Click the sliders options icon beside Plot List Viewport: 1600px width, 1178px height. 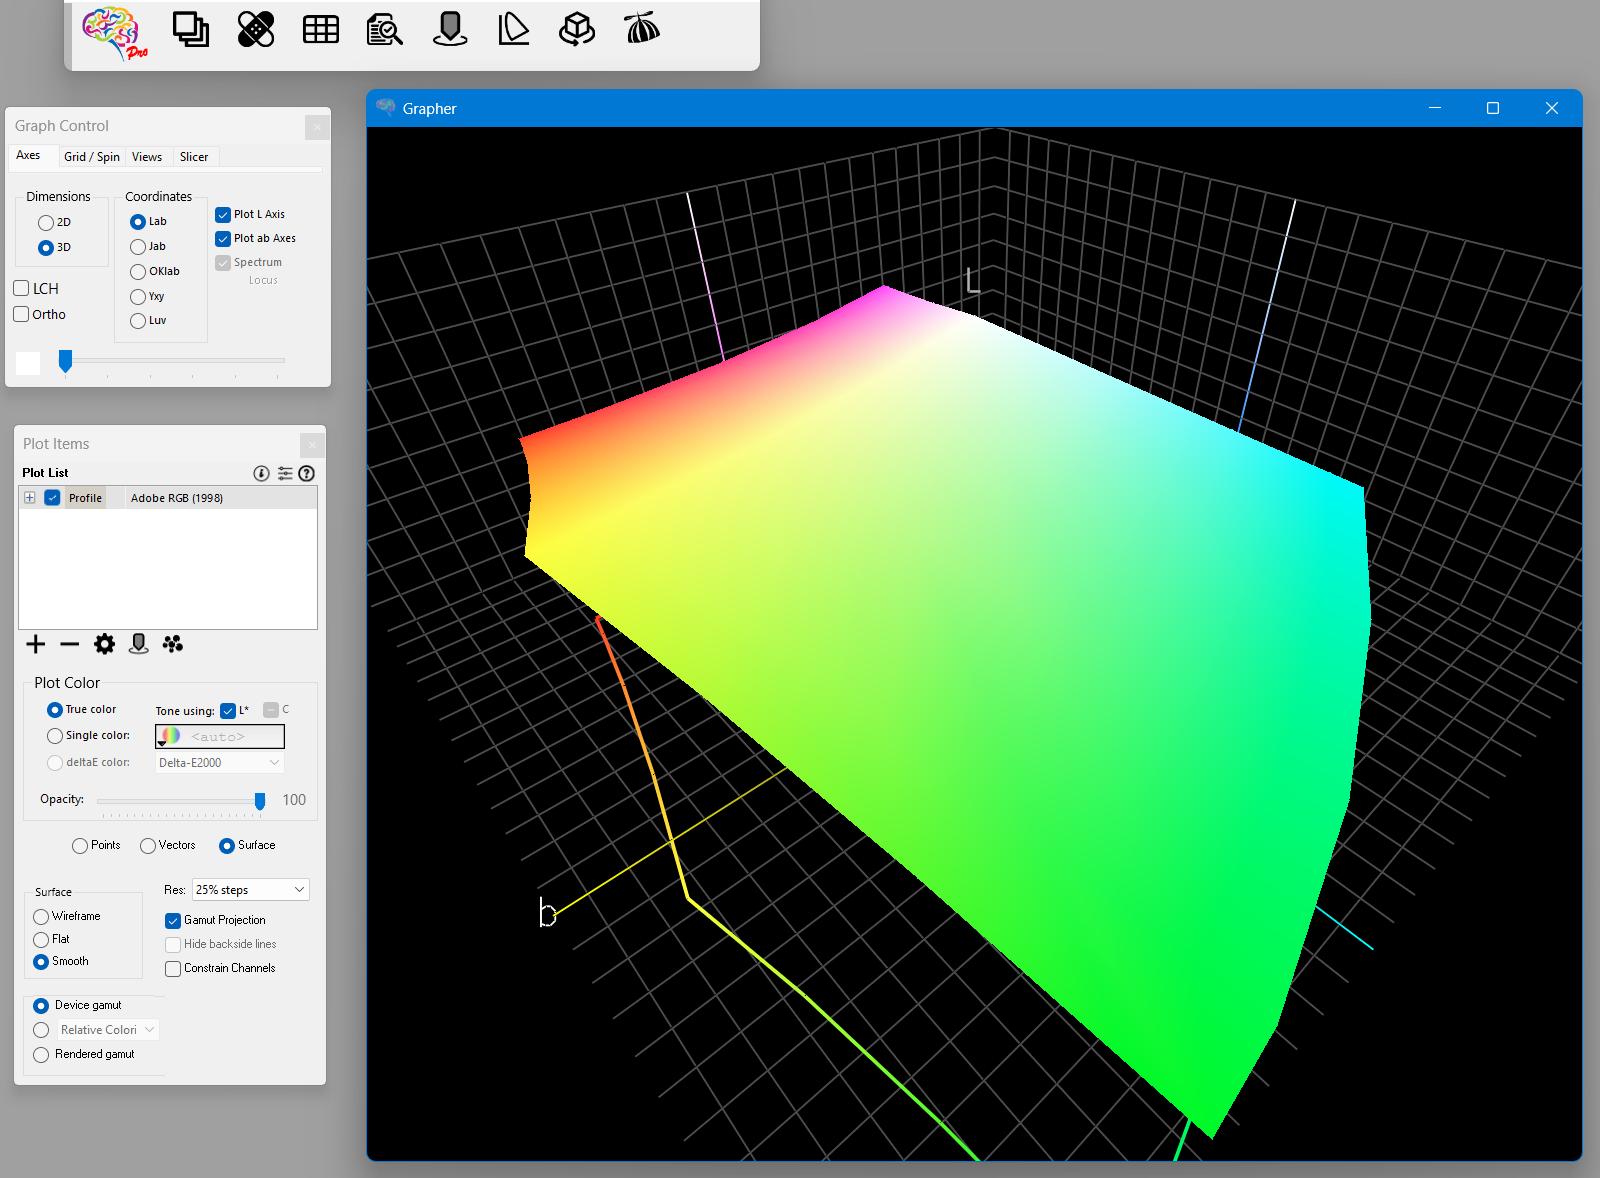pyautogui.click(x=285, y=473)
